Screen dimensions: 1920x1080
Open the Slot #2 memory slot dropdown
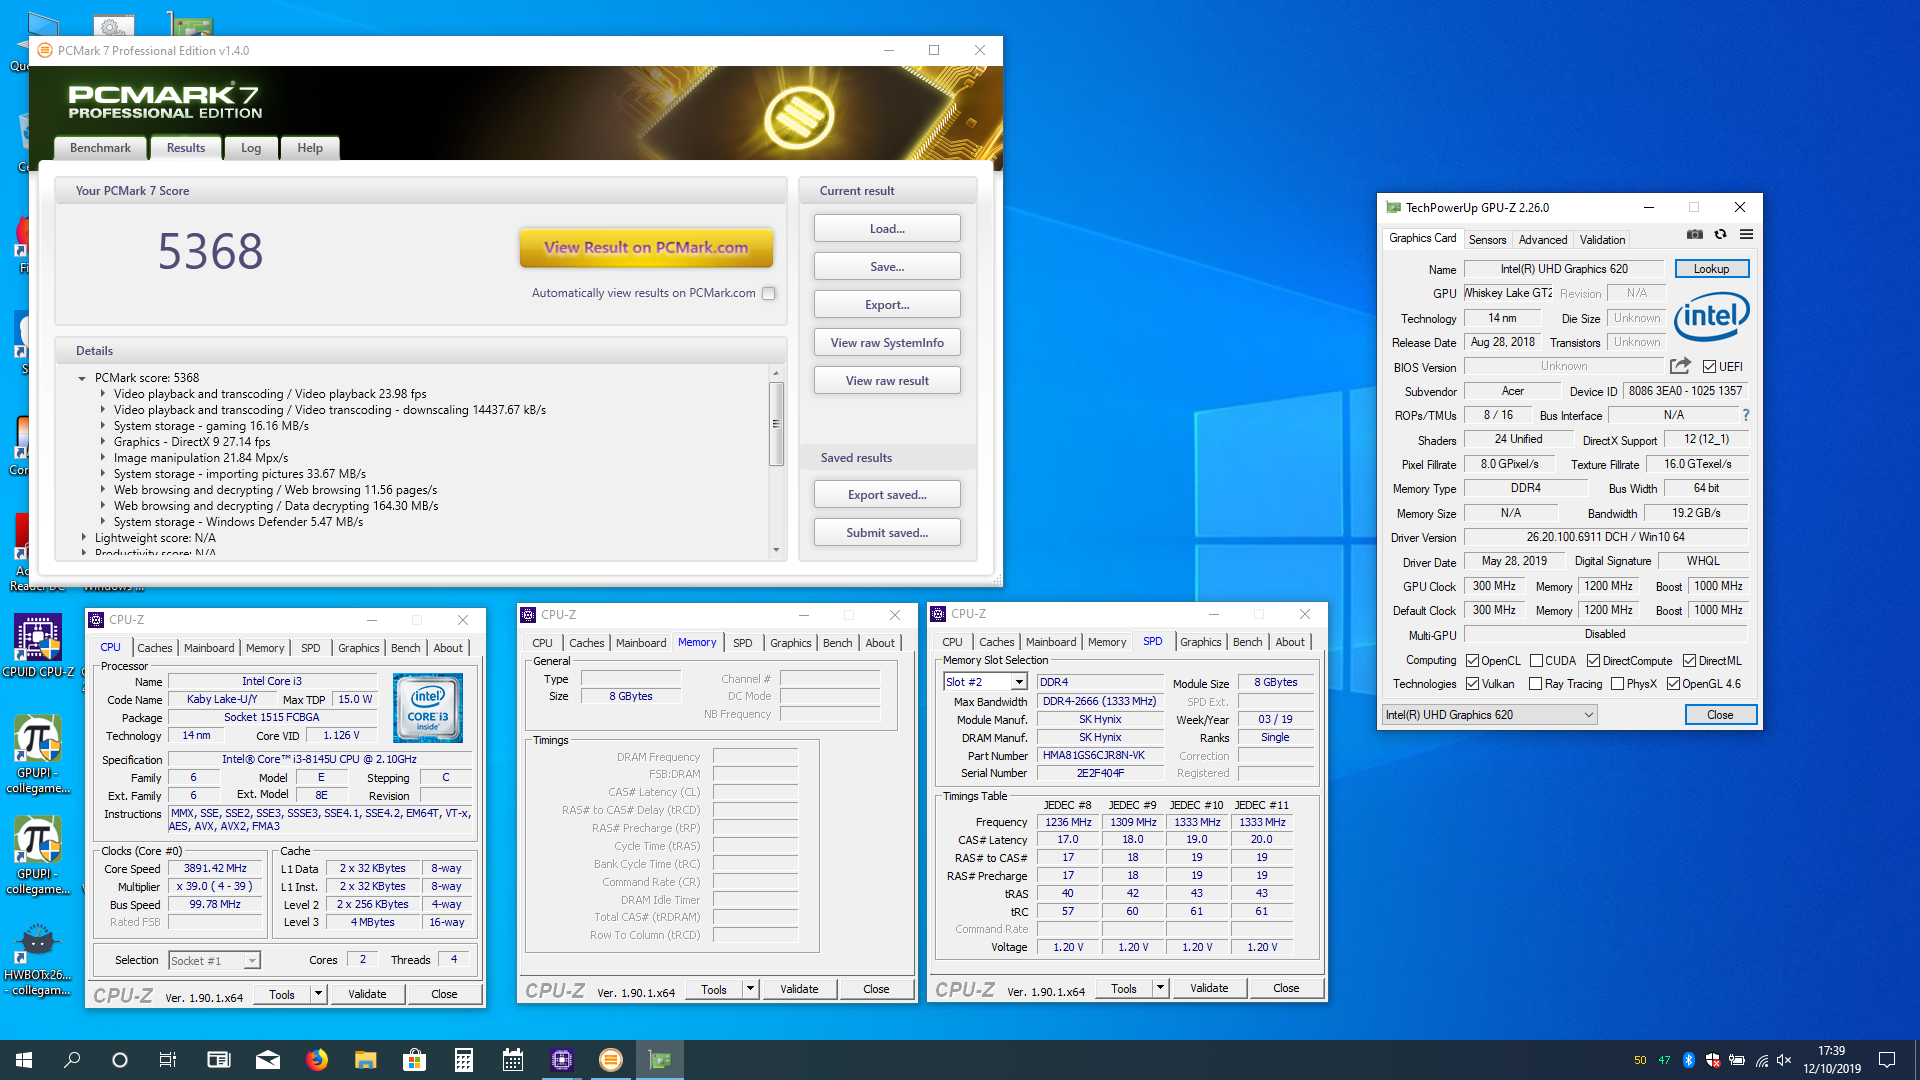[986, 682]
